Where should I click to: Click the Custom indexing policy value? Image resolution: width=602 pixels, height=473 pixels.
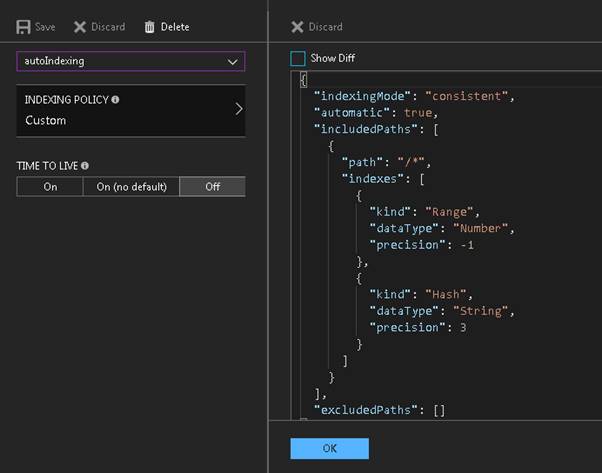[46, 121]
